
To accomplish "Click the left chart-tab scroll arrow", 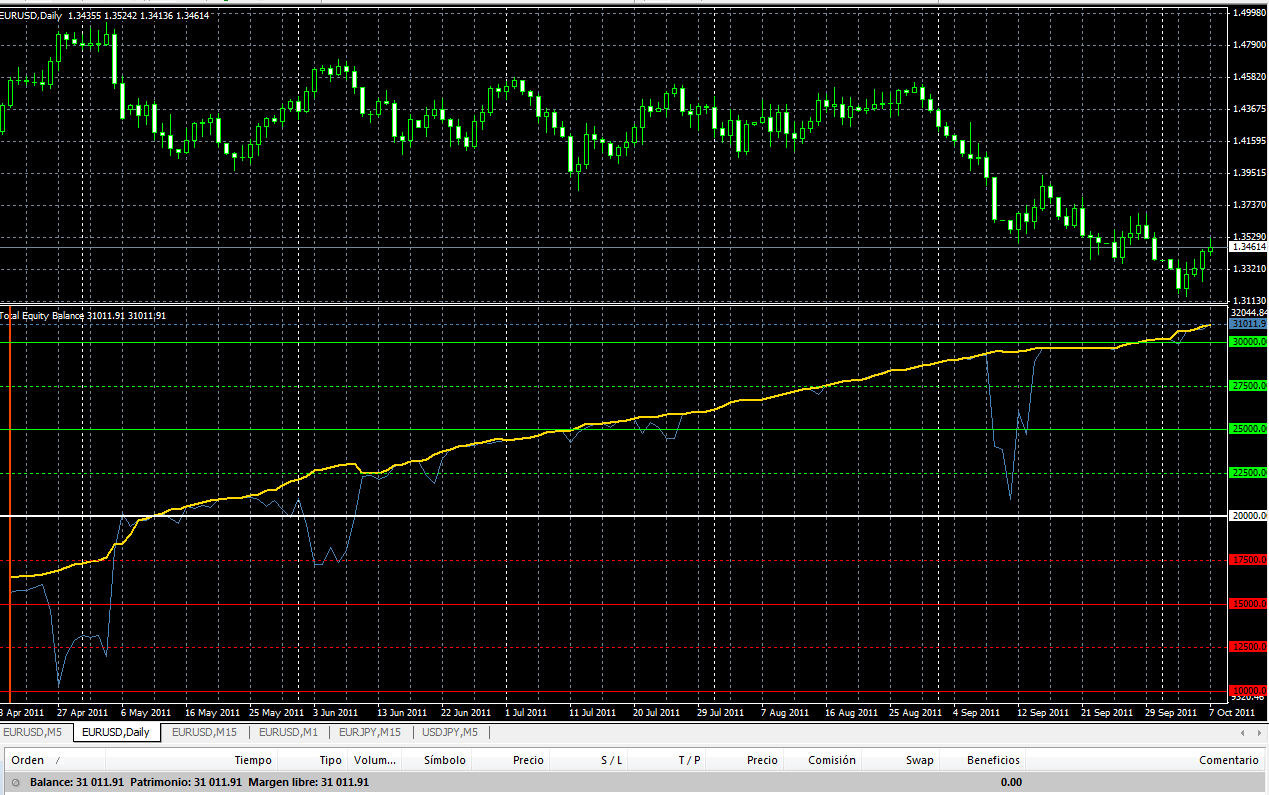I will [1244, 733].
